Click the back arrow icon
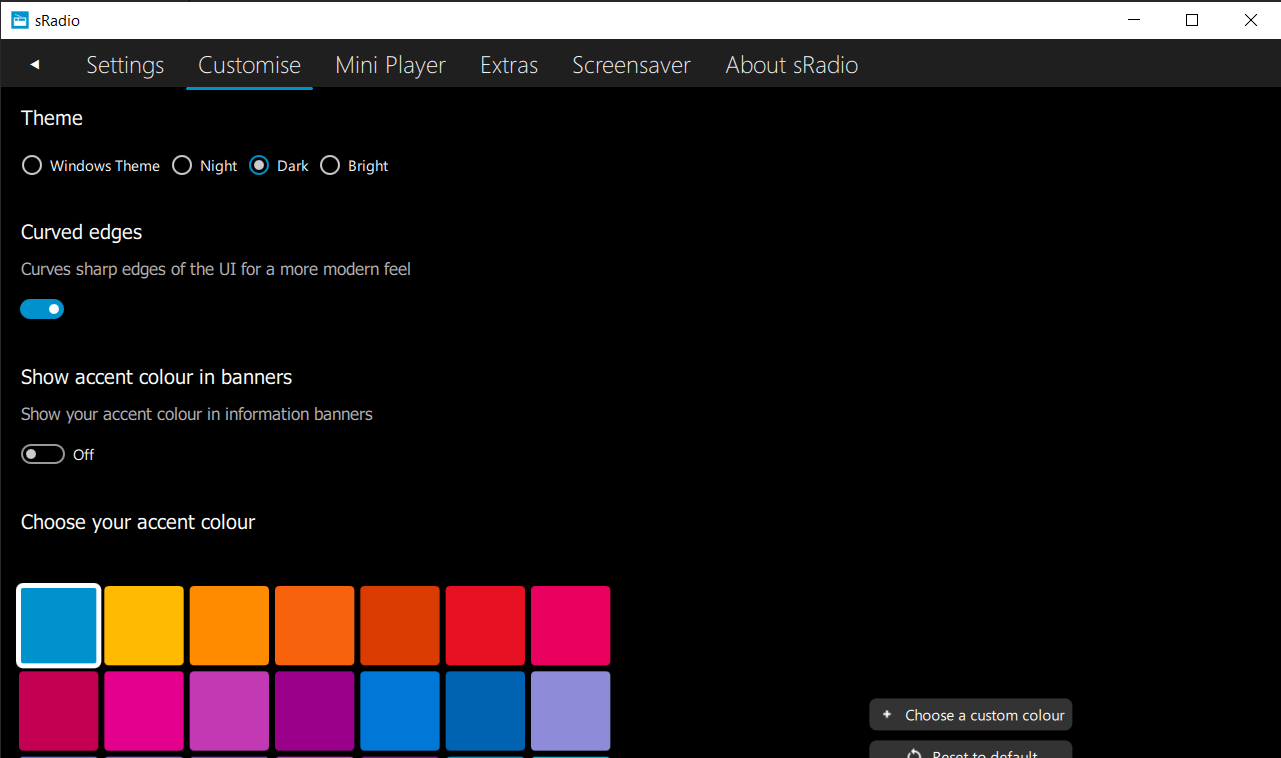Image resolution: width=1281 pixels, height=758 pixels. [x=35, y=65]
